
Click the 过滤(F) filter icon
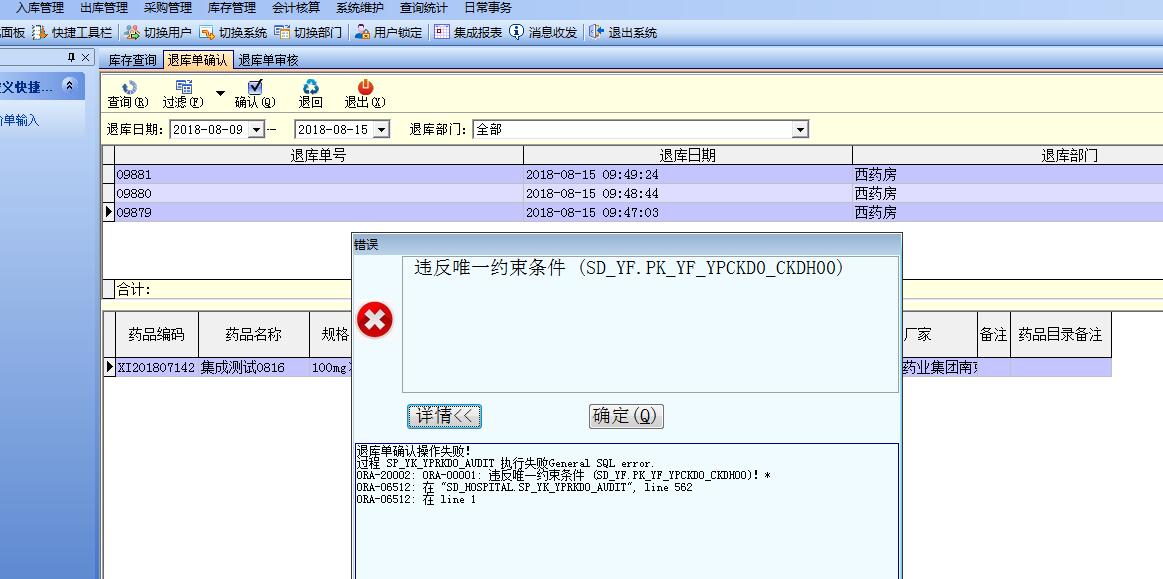(x=184, y=87)
